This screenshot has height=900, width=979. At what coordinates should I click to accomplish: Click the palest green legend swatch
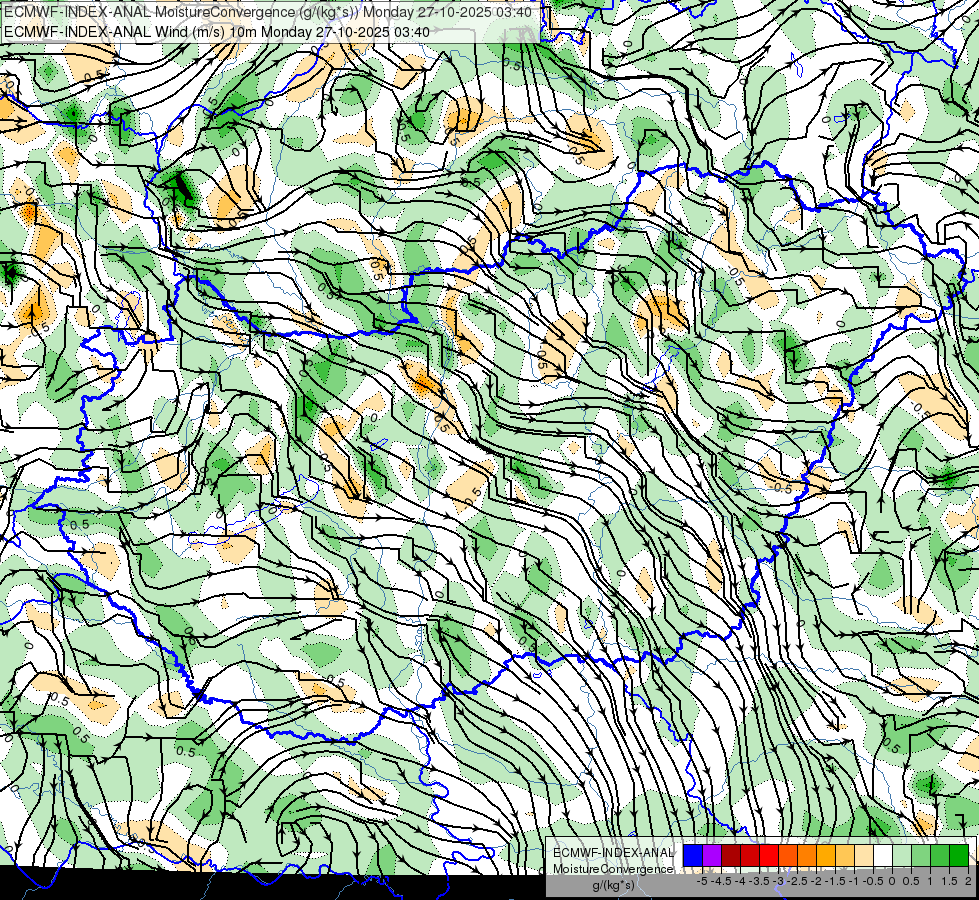click(x=902, y=855)
